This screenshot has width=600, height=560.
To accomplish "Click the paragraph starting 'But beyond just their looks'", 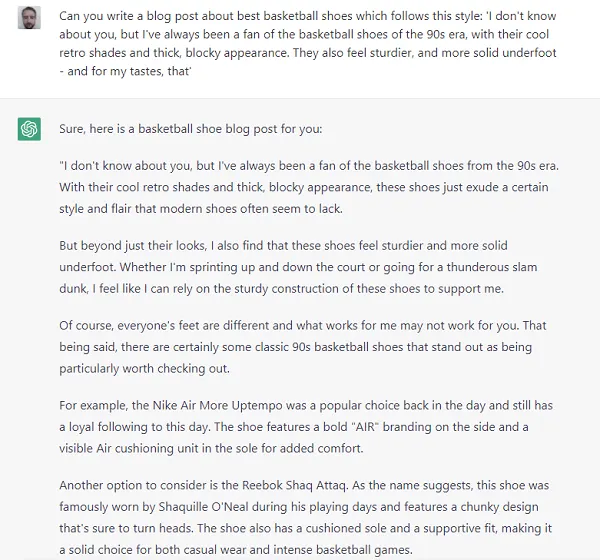I will pyautogui.click(x=298, y=267).
